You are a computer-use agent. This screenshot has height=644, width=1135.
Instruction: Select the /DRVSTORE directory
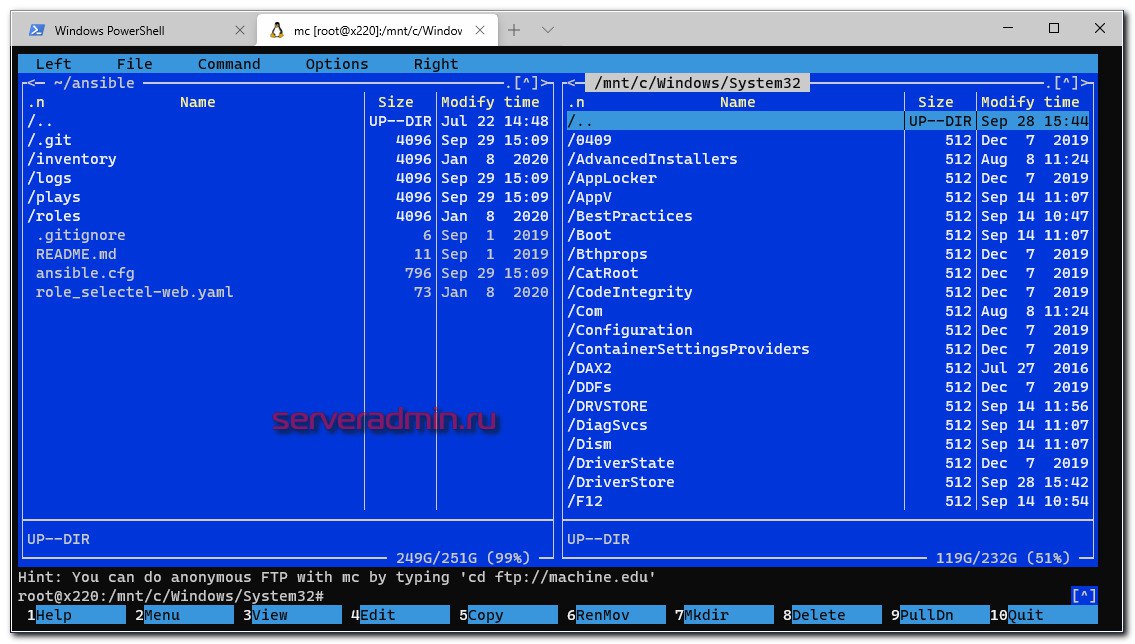point(828,406)
